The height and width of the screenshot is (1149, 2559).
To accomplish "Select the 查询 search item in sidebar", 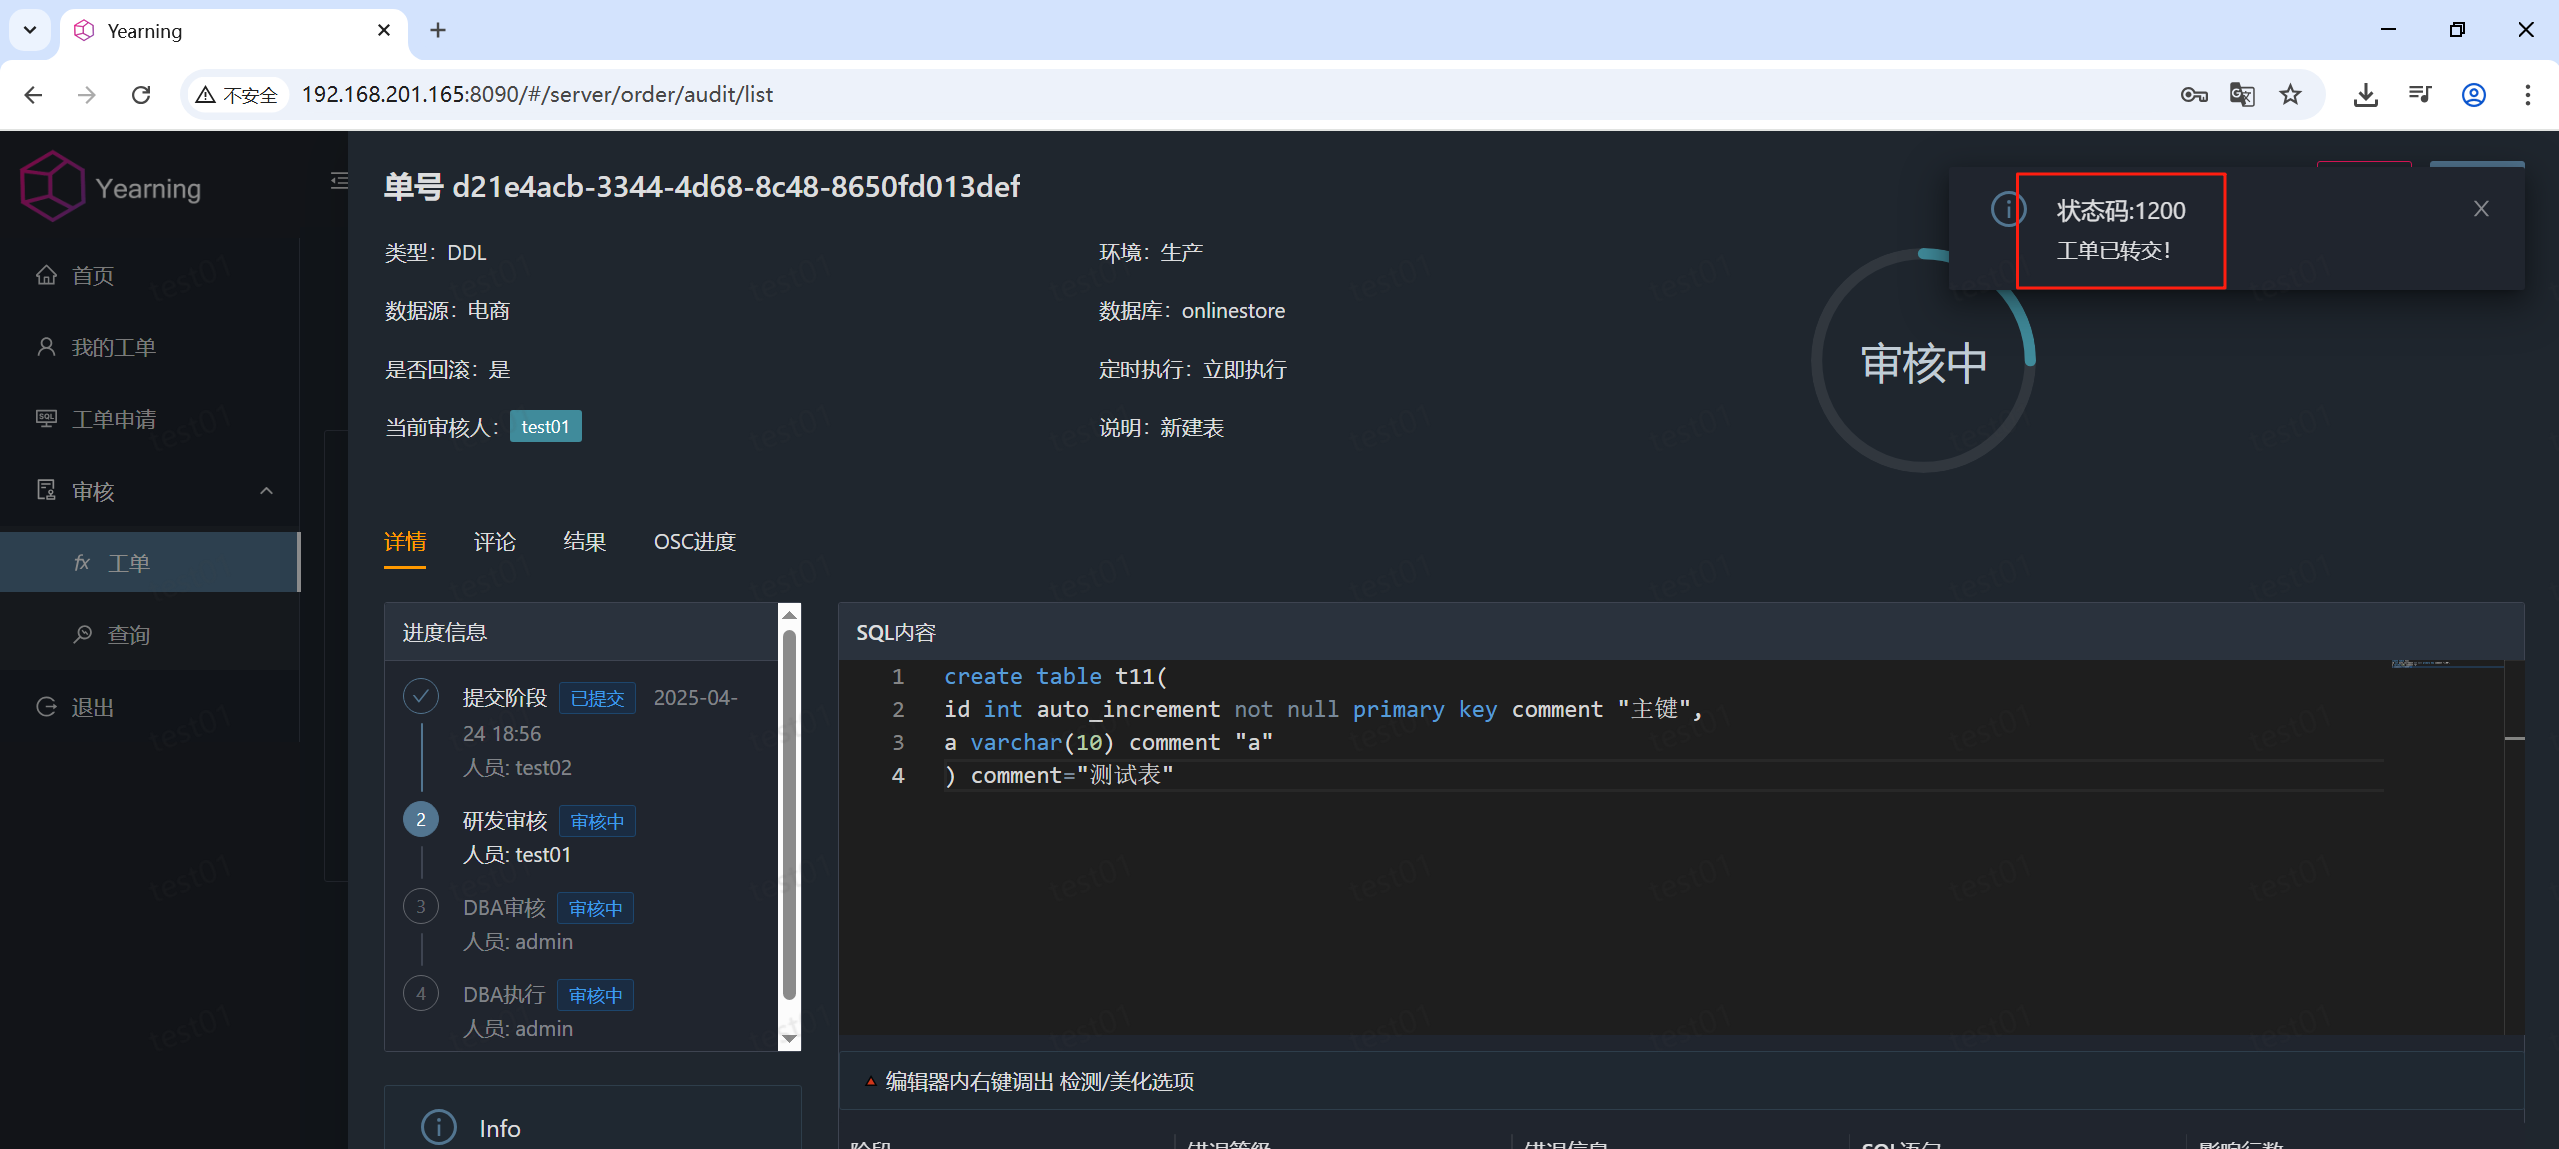I will (x=129, y=634).
